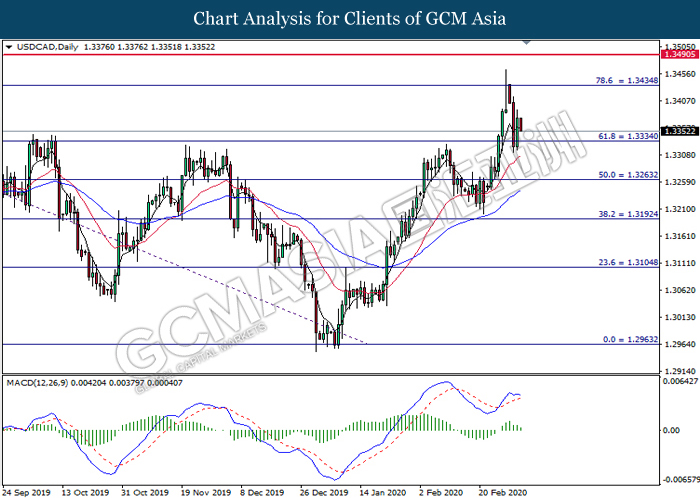Click the MACD(12,26,9) indicator label
This screenshot has width=700, height=500.
(39, 383)
